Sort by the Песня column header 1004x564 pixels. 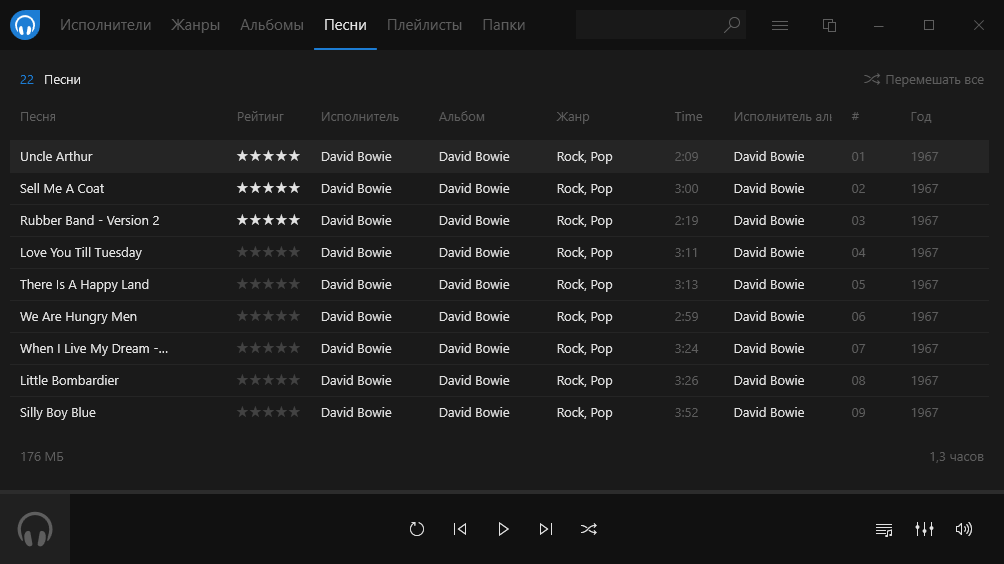coord(38,117)
